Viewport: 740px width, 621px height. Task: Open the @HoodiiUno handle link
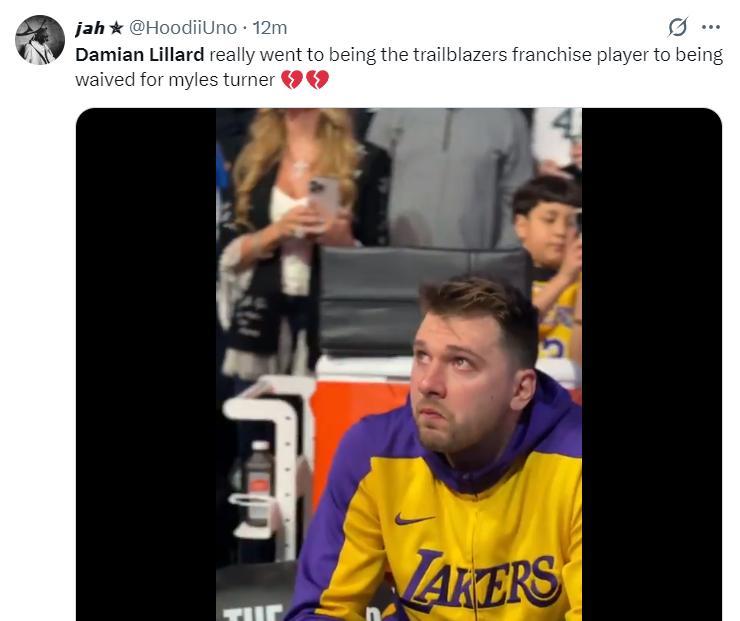click(x=185, y=28)
